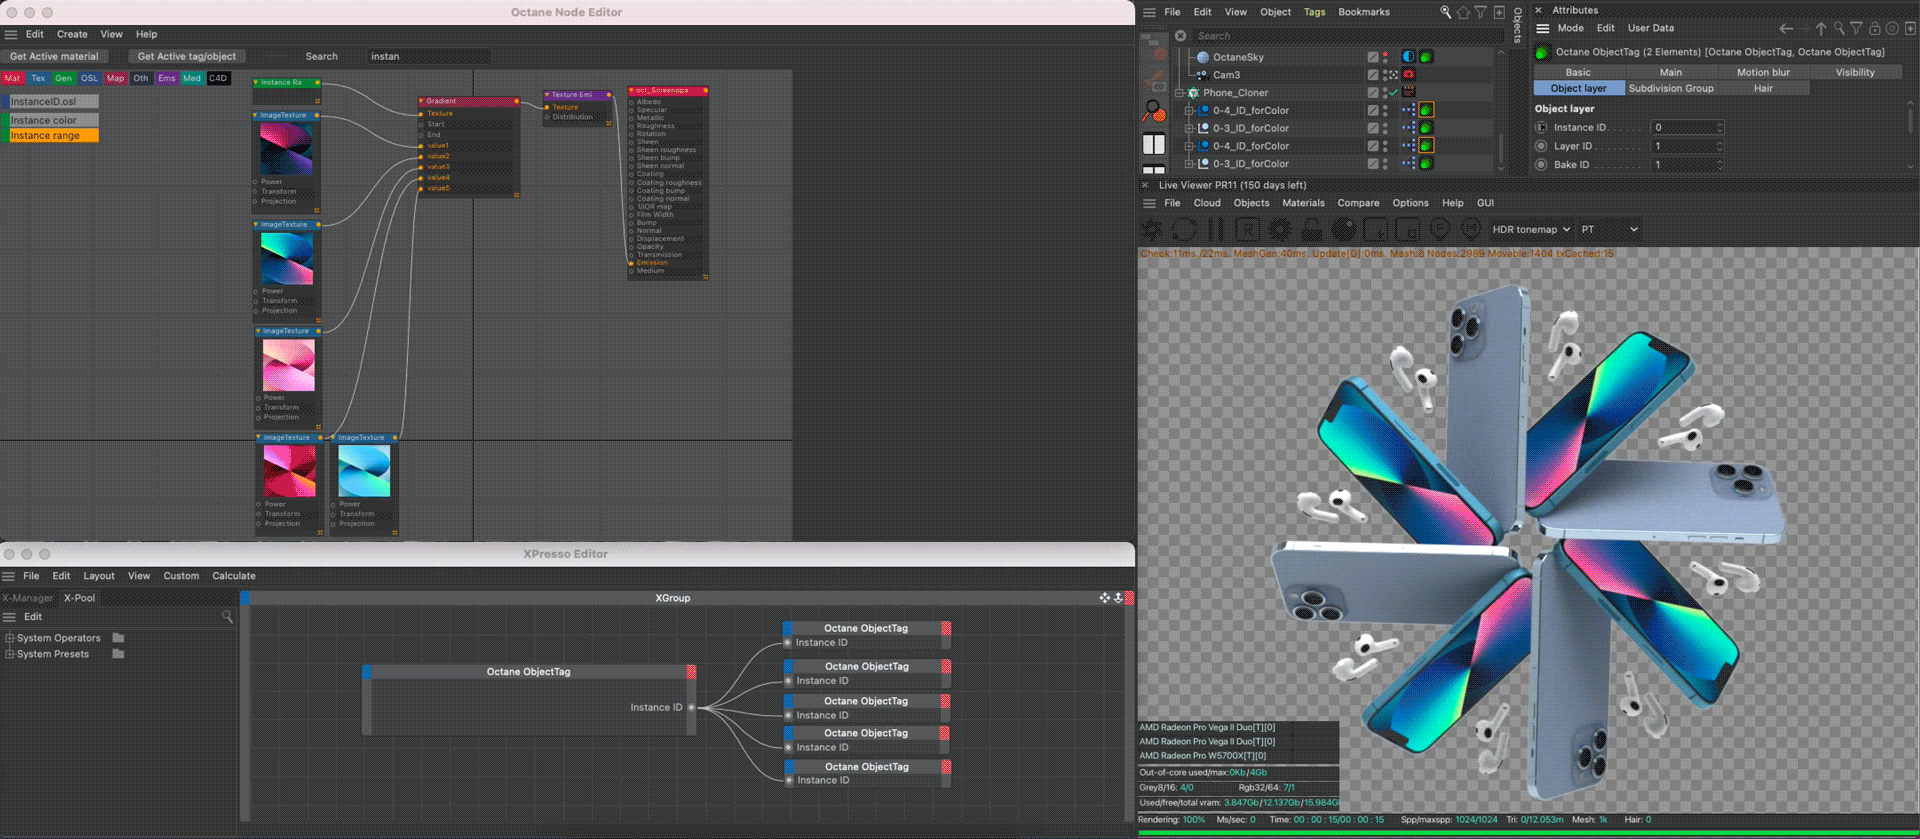Click Get Active tag/object button

point(187,56)
